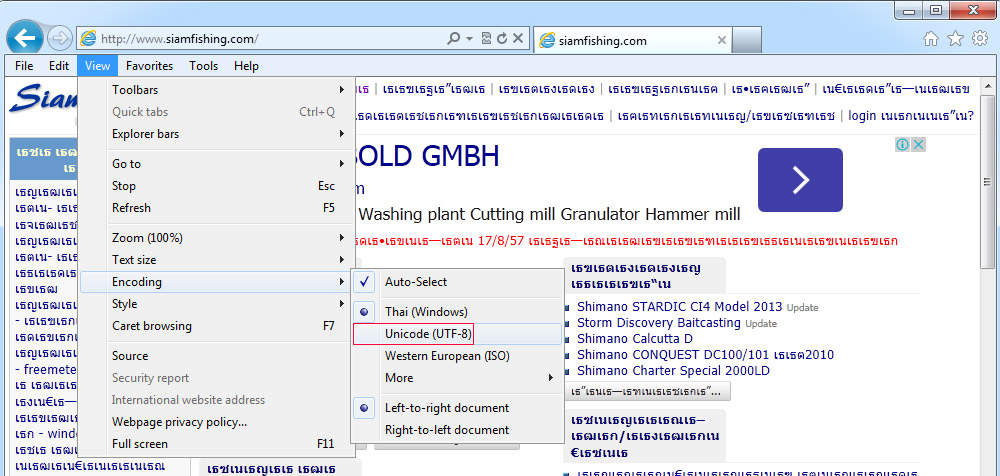The image size is (1000, 476).
Task: Close the siamfishing.com tab
Action: point(721,40)
